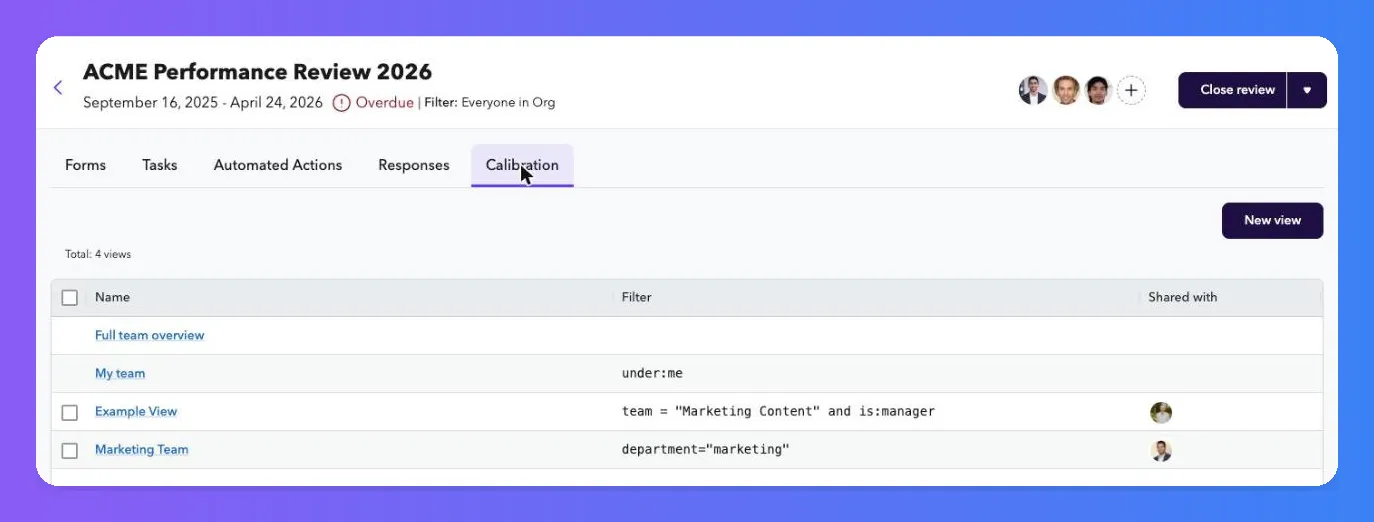
Task: Open the My team view link
Action: (x=120, y=373)
